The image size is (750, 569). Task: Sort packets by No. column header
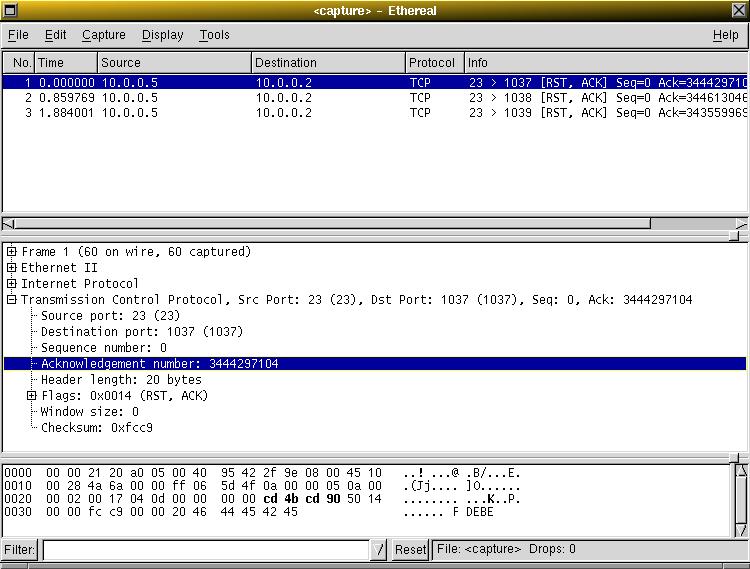click(19, 63)
